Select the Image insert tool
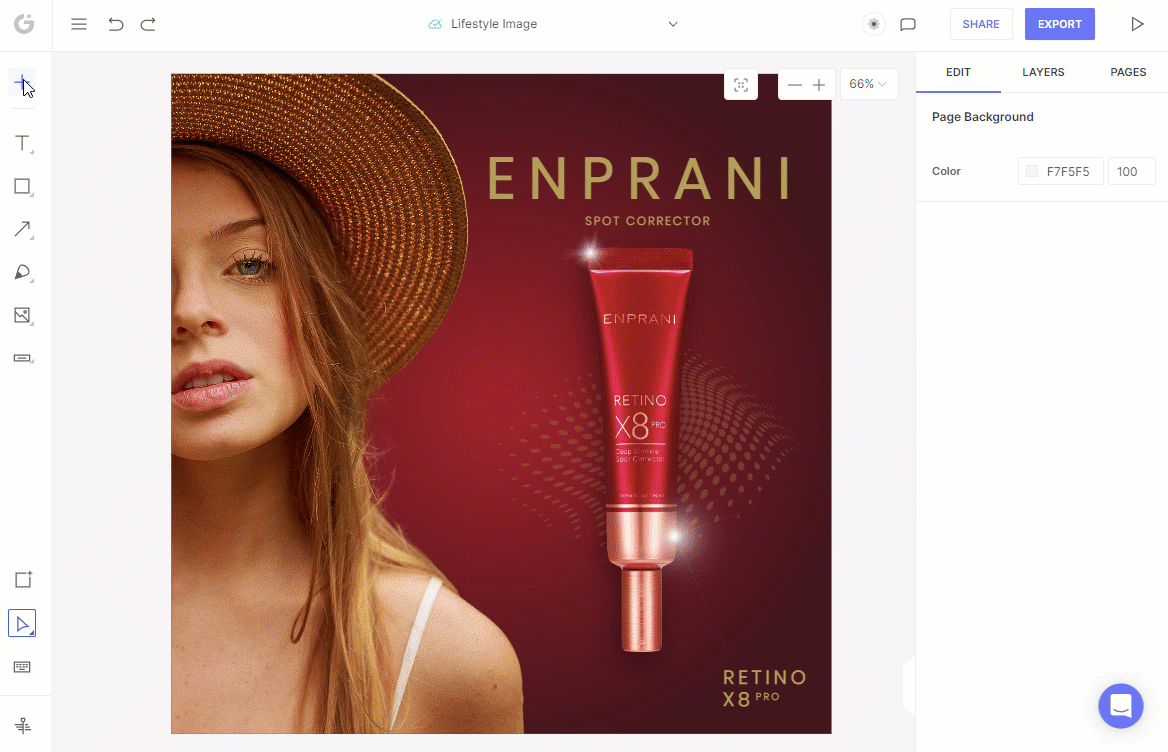Image resolution: width=1168 pixels, height=752 pixels. (23, 316)
